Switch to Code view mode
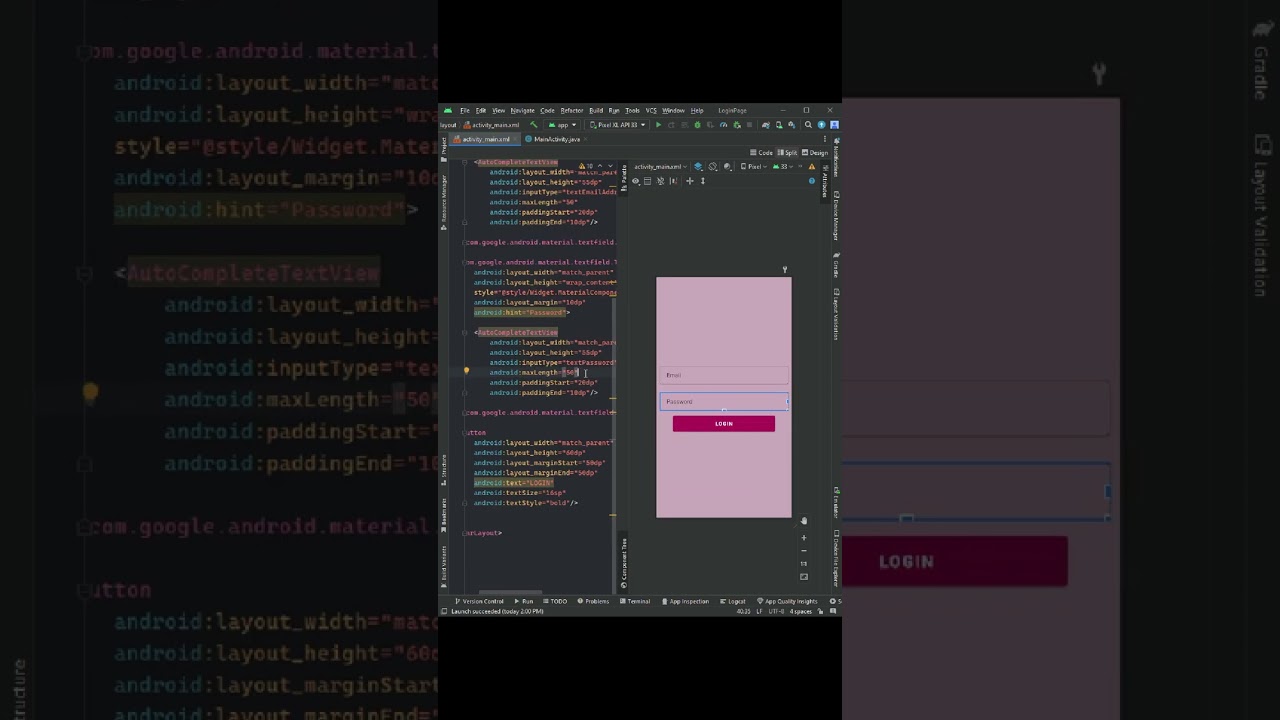This screenshot has height=720, width=1280. point(761,152)
